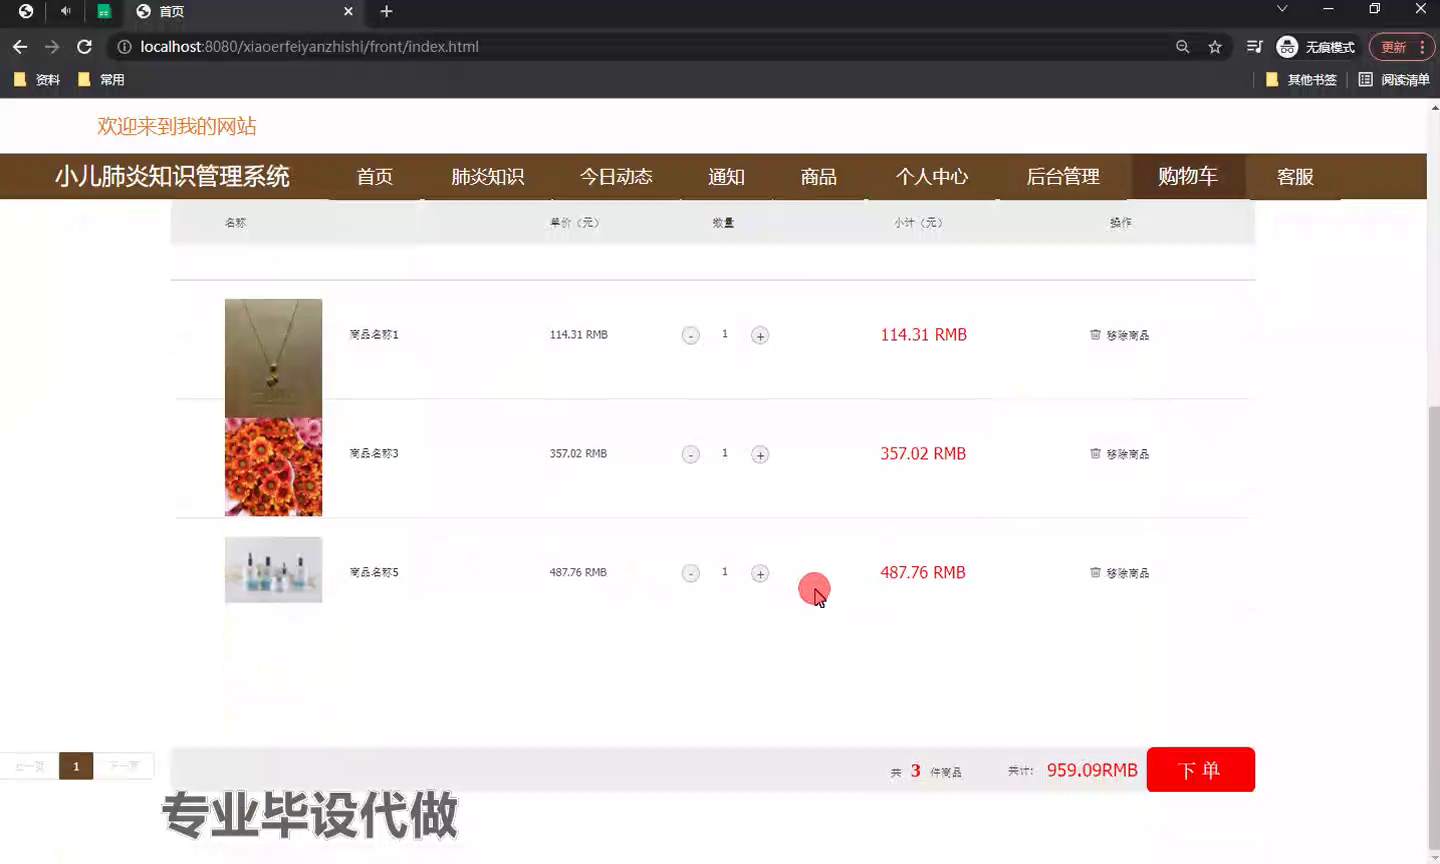Click the 959.09RMB total amount
The width and height of the screenshot is (1440, 864).
[x=1092, y=770]
